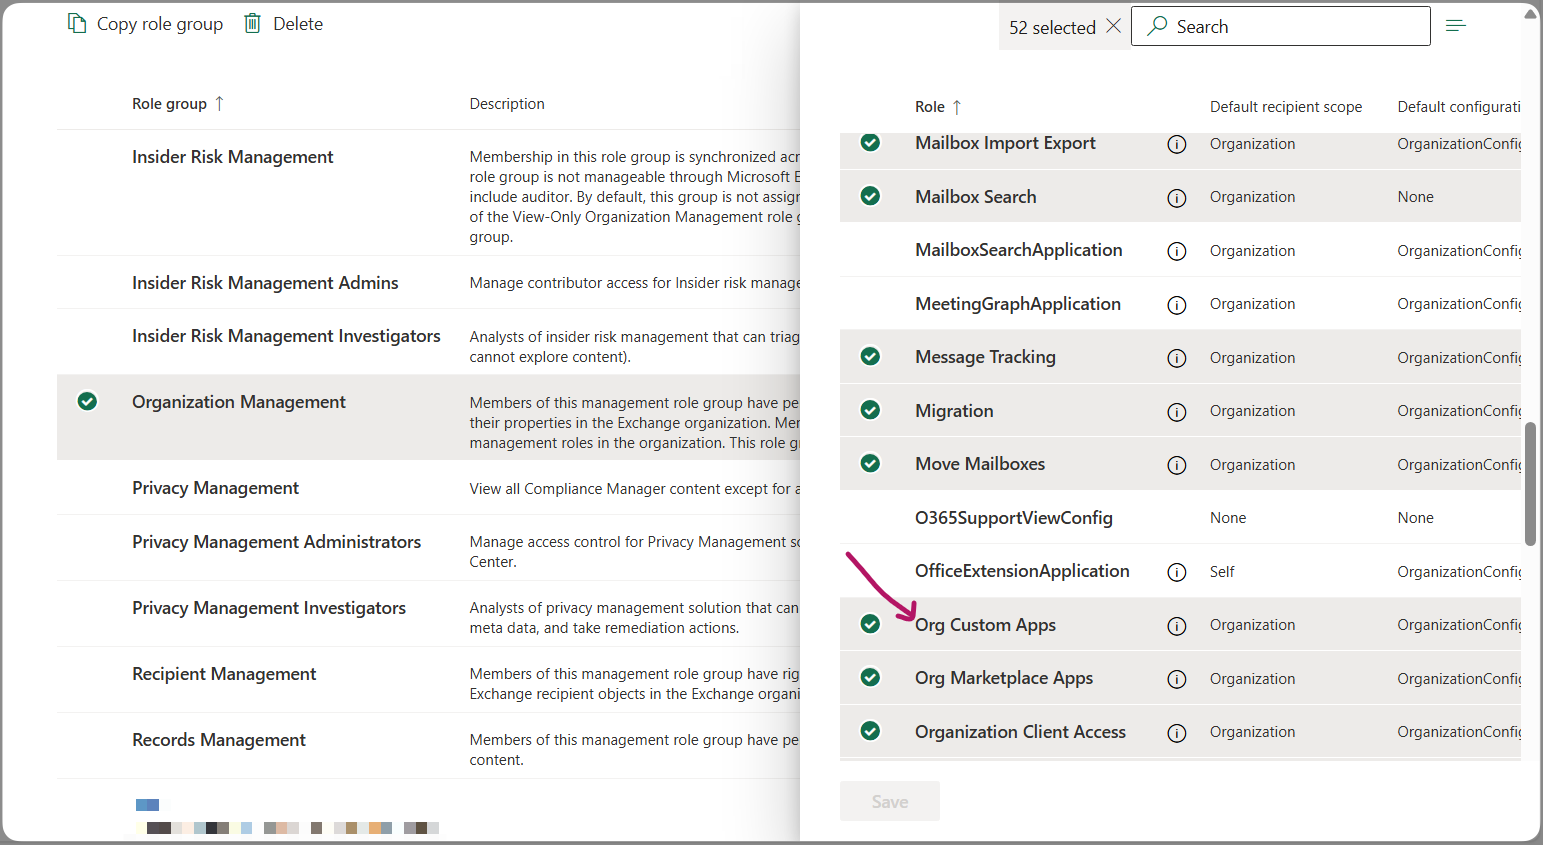Image resolution: width=1543 pixels, height=845 pixels.
Task: Open Privacy Management Administrators role group
Action: (x=276, y=542)
